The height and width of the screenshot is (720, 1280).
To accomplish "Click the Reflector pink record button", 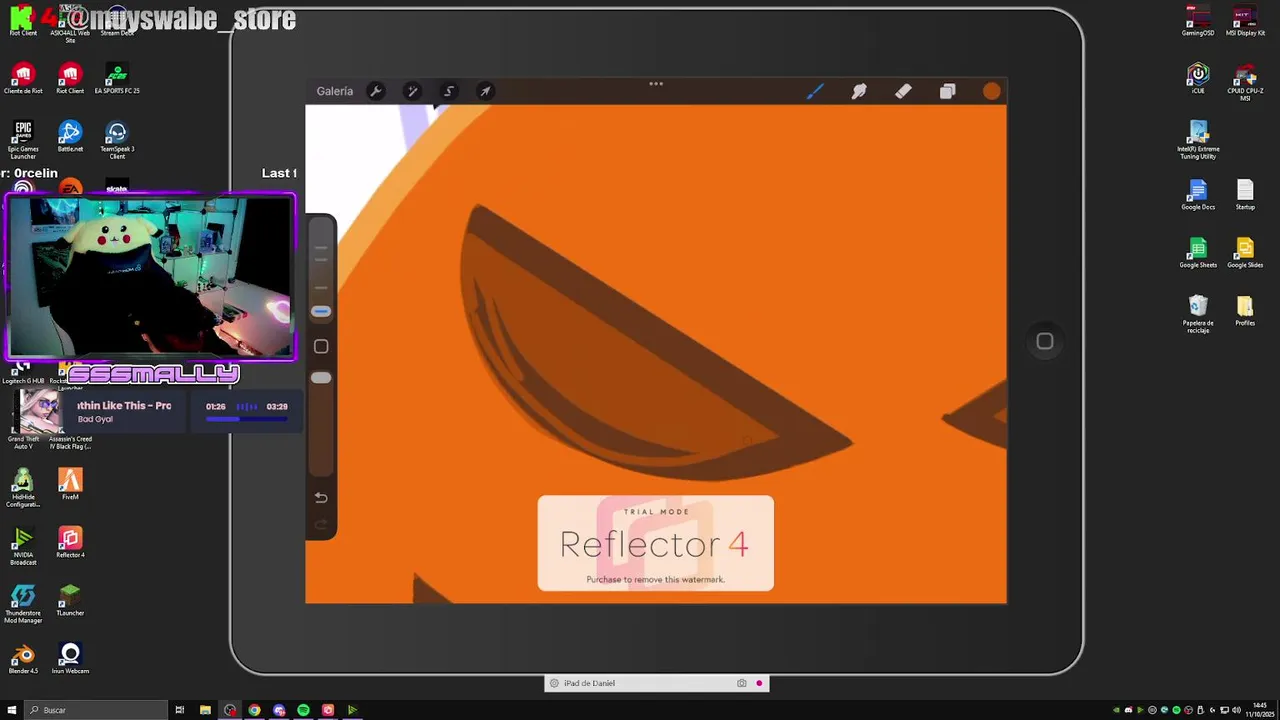I will [x=759, y=683].
